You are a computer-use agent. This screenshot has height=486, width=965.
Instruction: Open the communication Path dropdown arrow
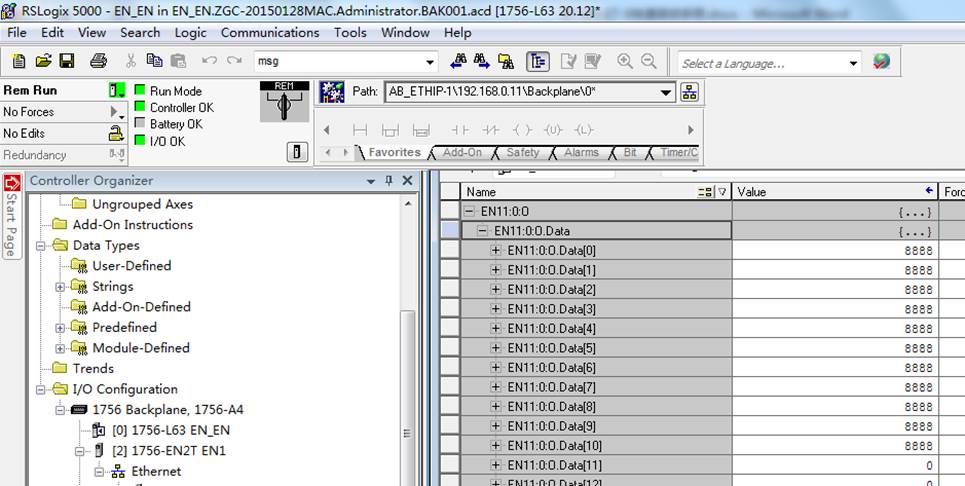pos(665,93)
